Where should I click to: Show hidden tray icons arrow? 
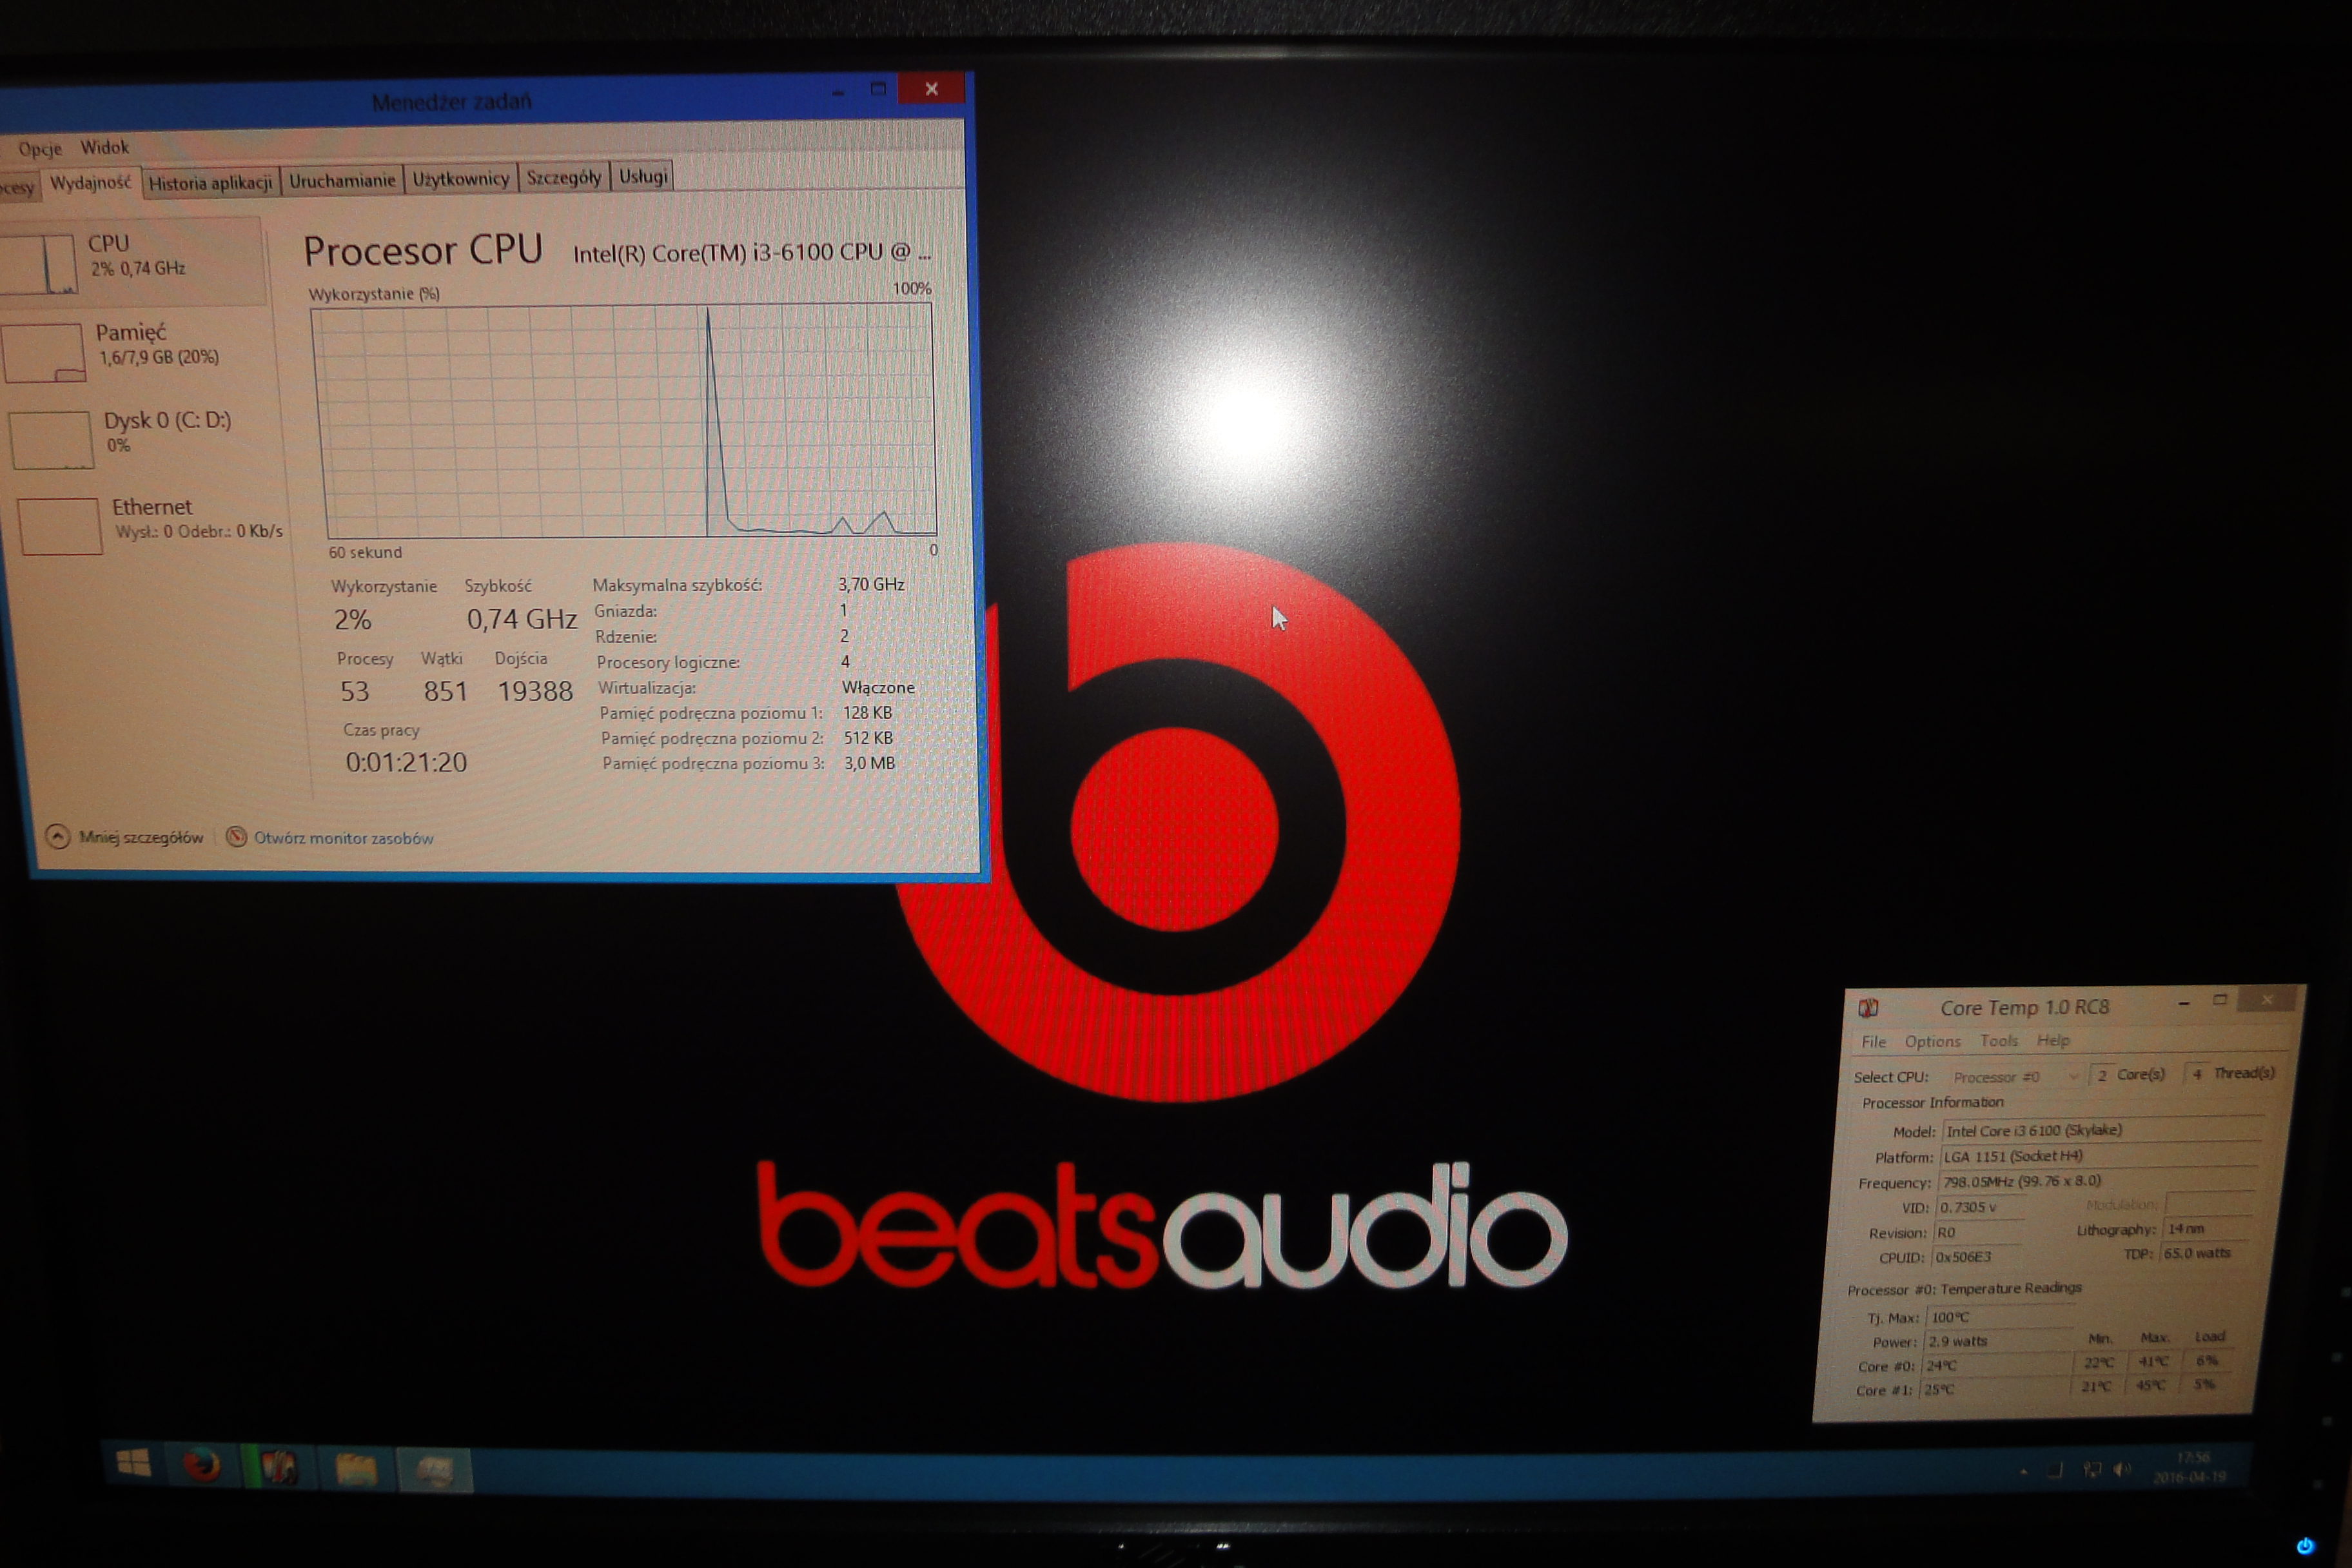pyautogui.click(x=2024, y=1471)
